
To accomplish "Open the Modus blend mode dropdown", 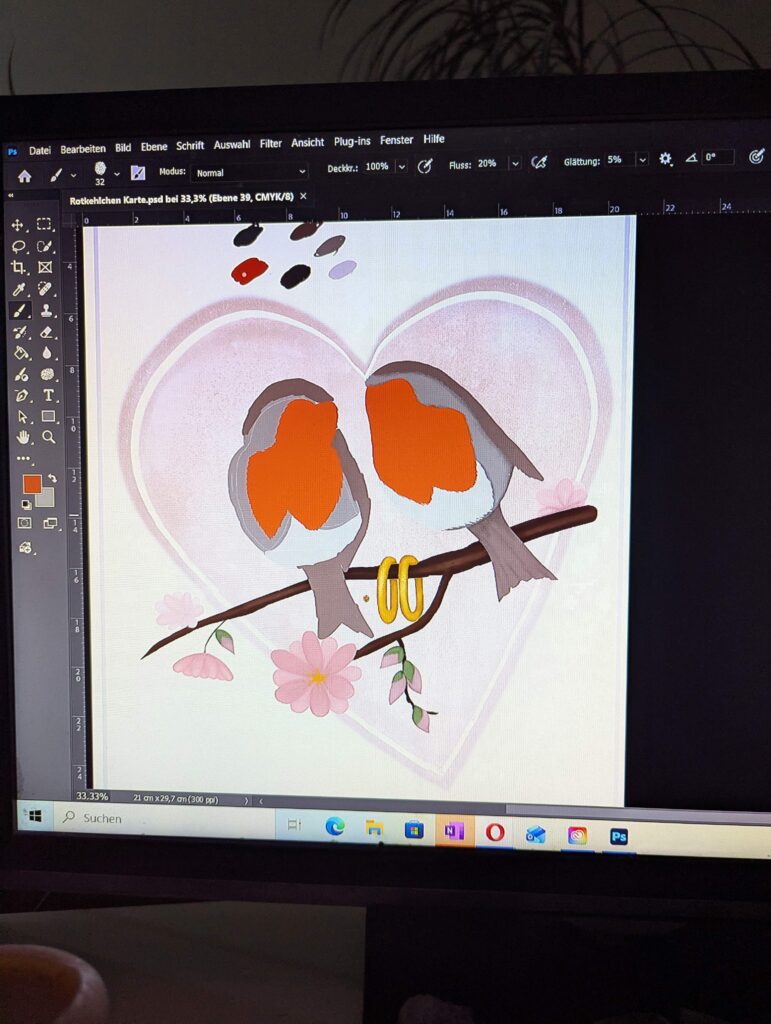I will [x=248, y=172].
